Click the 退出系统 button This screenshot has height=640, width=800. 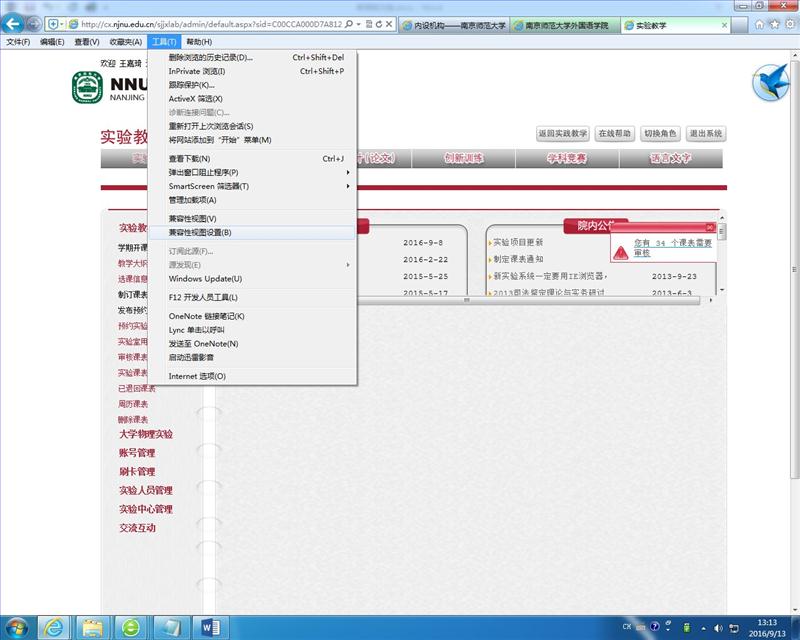tap(705, 133)
